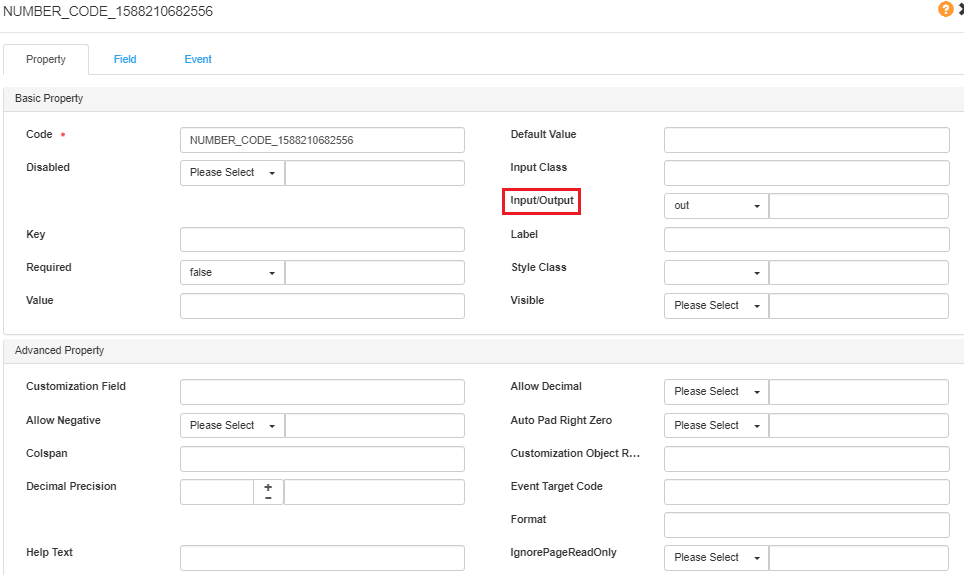
Task: Switch to the Field tab
Action: tap(125, 59)
